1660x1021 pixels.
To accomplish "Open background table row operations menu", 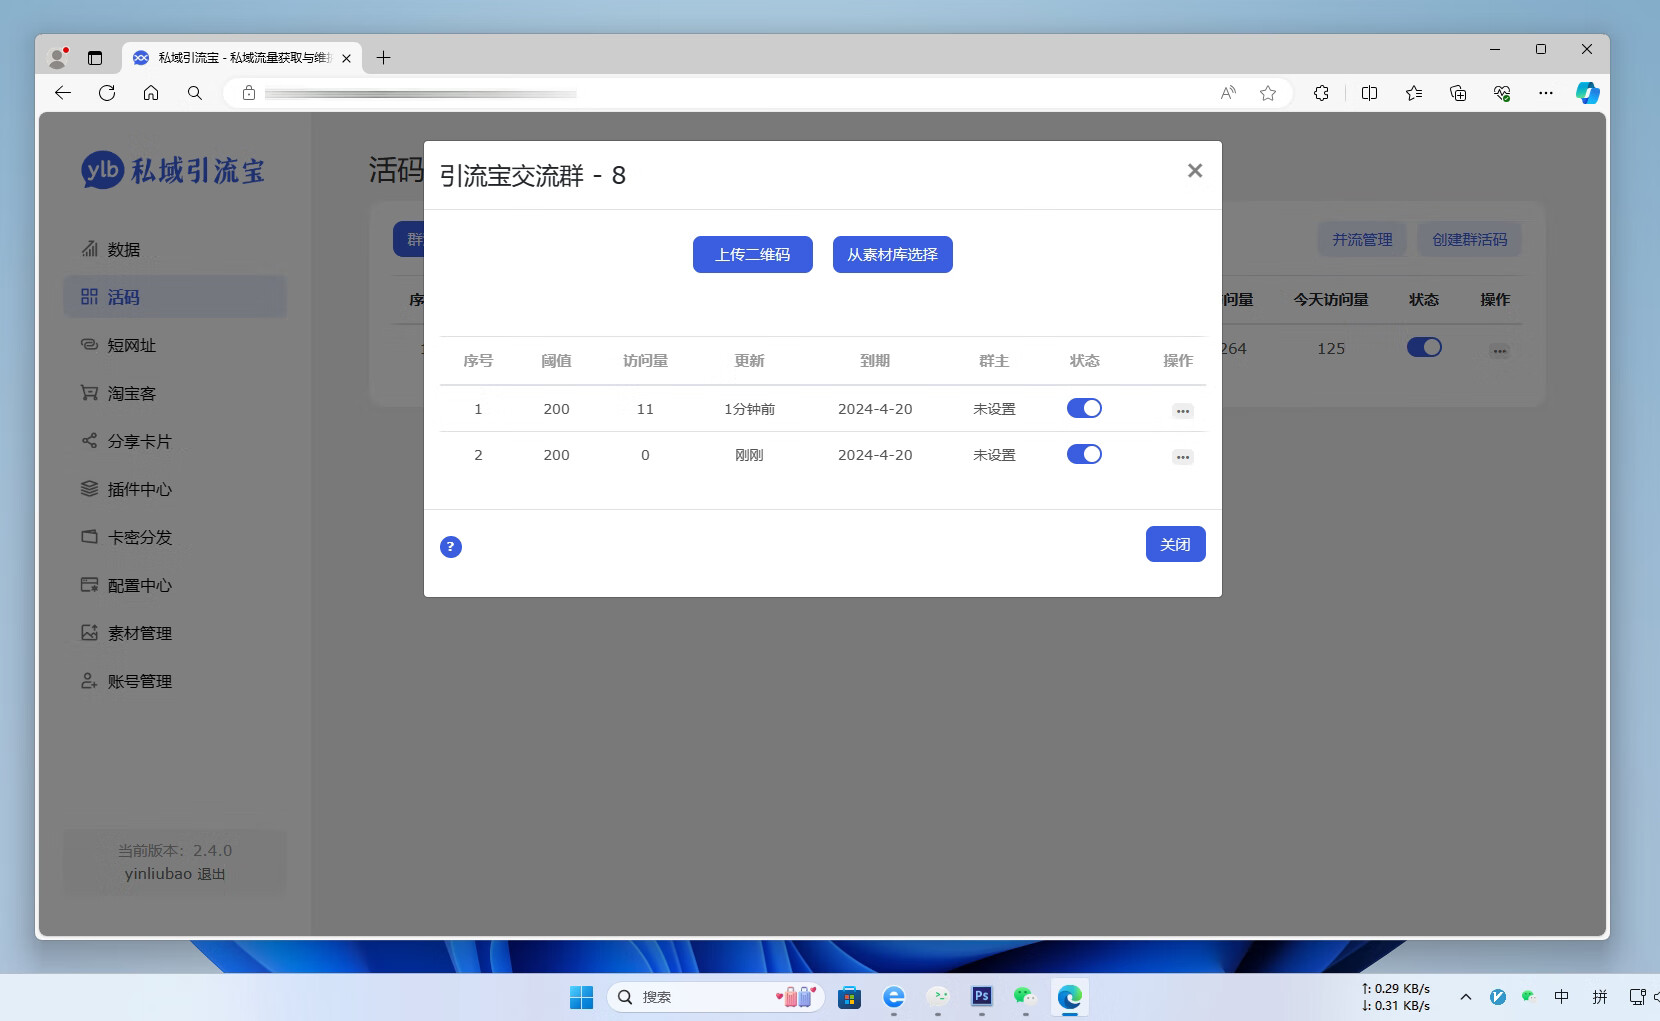I will [x=1500, y=349].
